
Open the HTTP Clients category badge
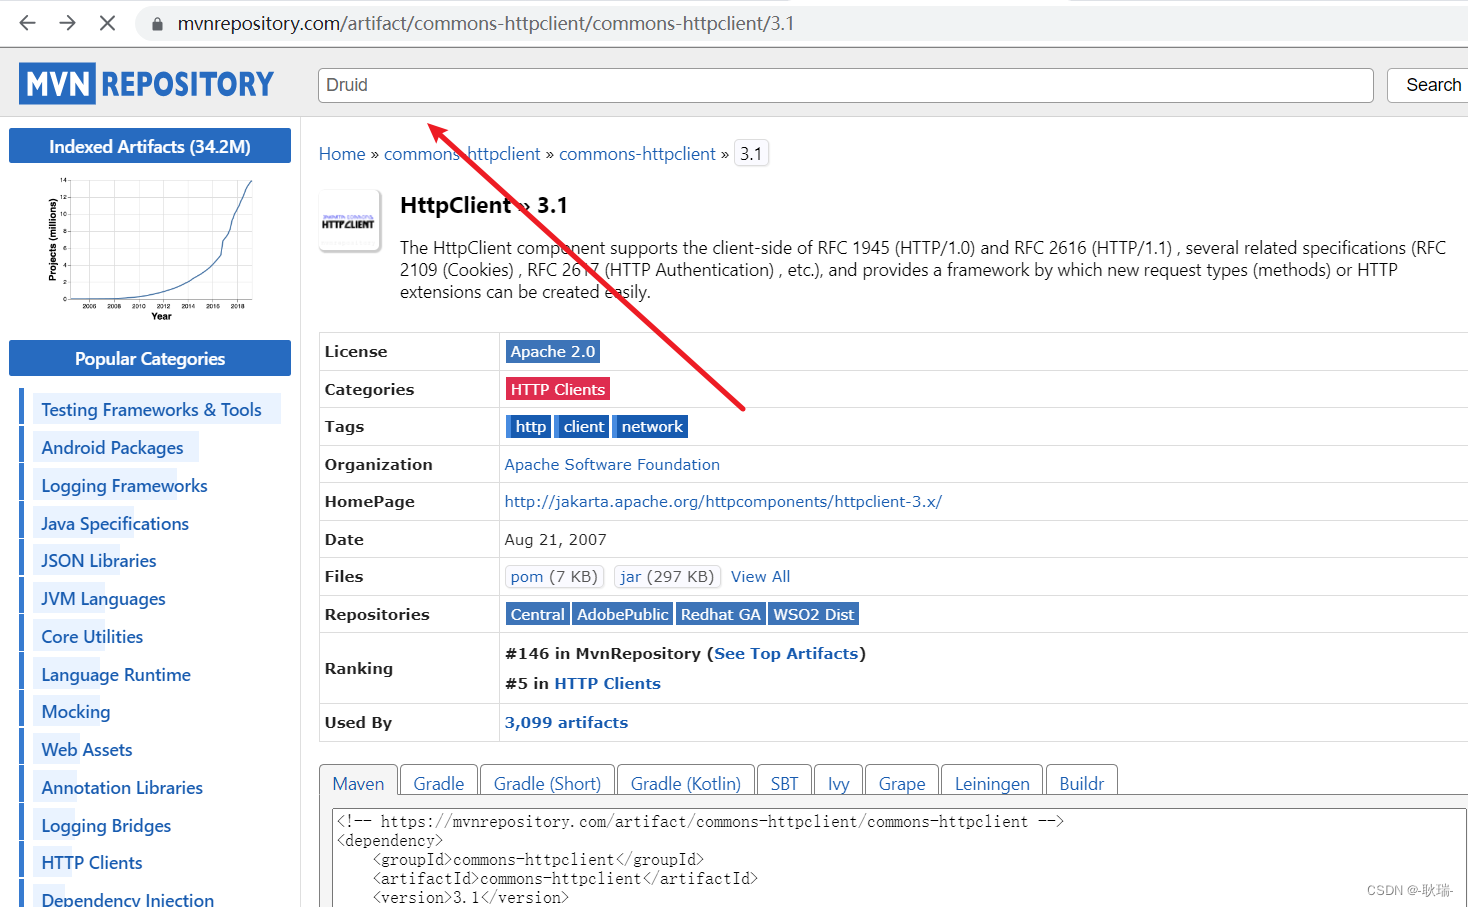pyautogui.click(x=557, y=390)
